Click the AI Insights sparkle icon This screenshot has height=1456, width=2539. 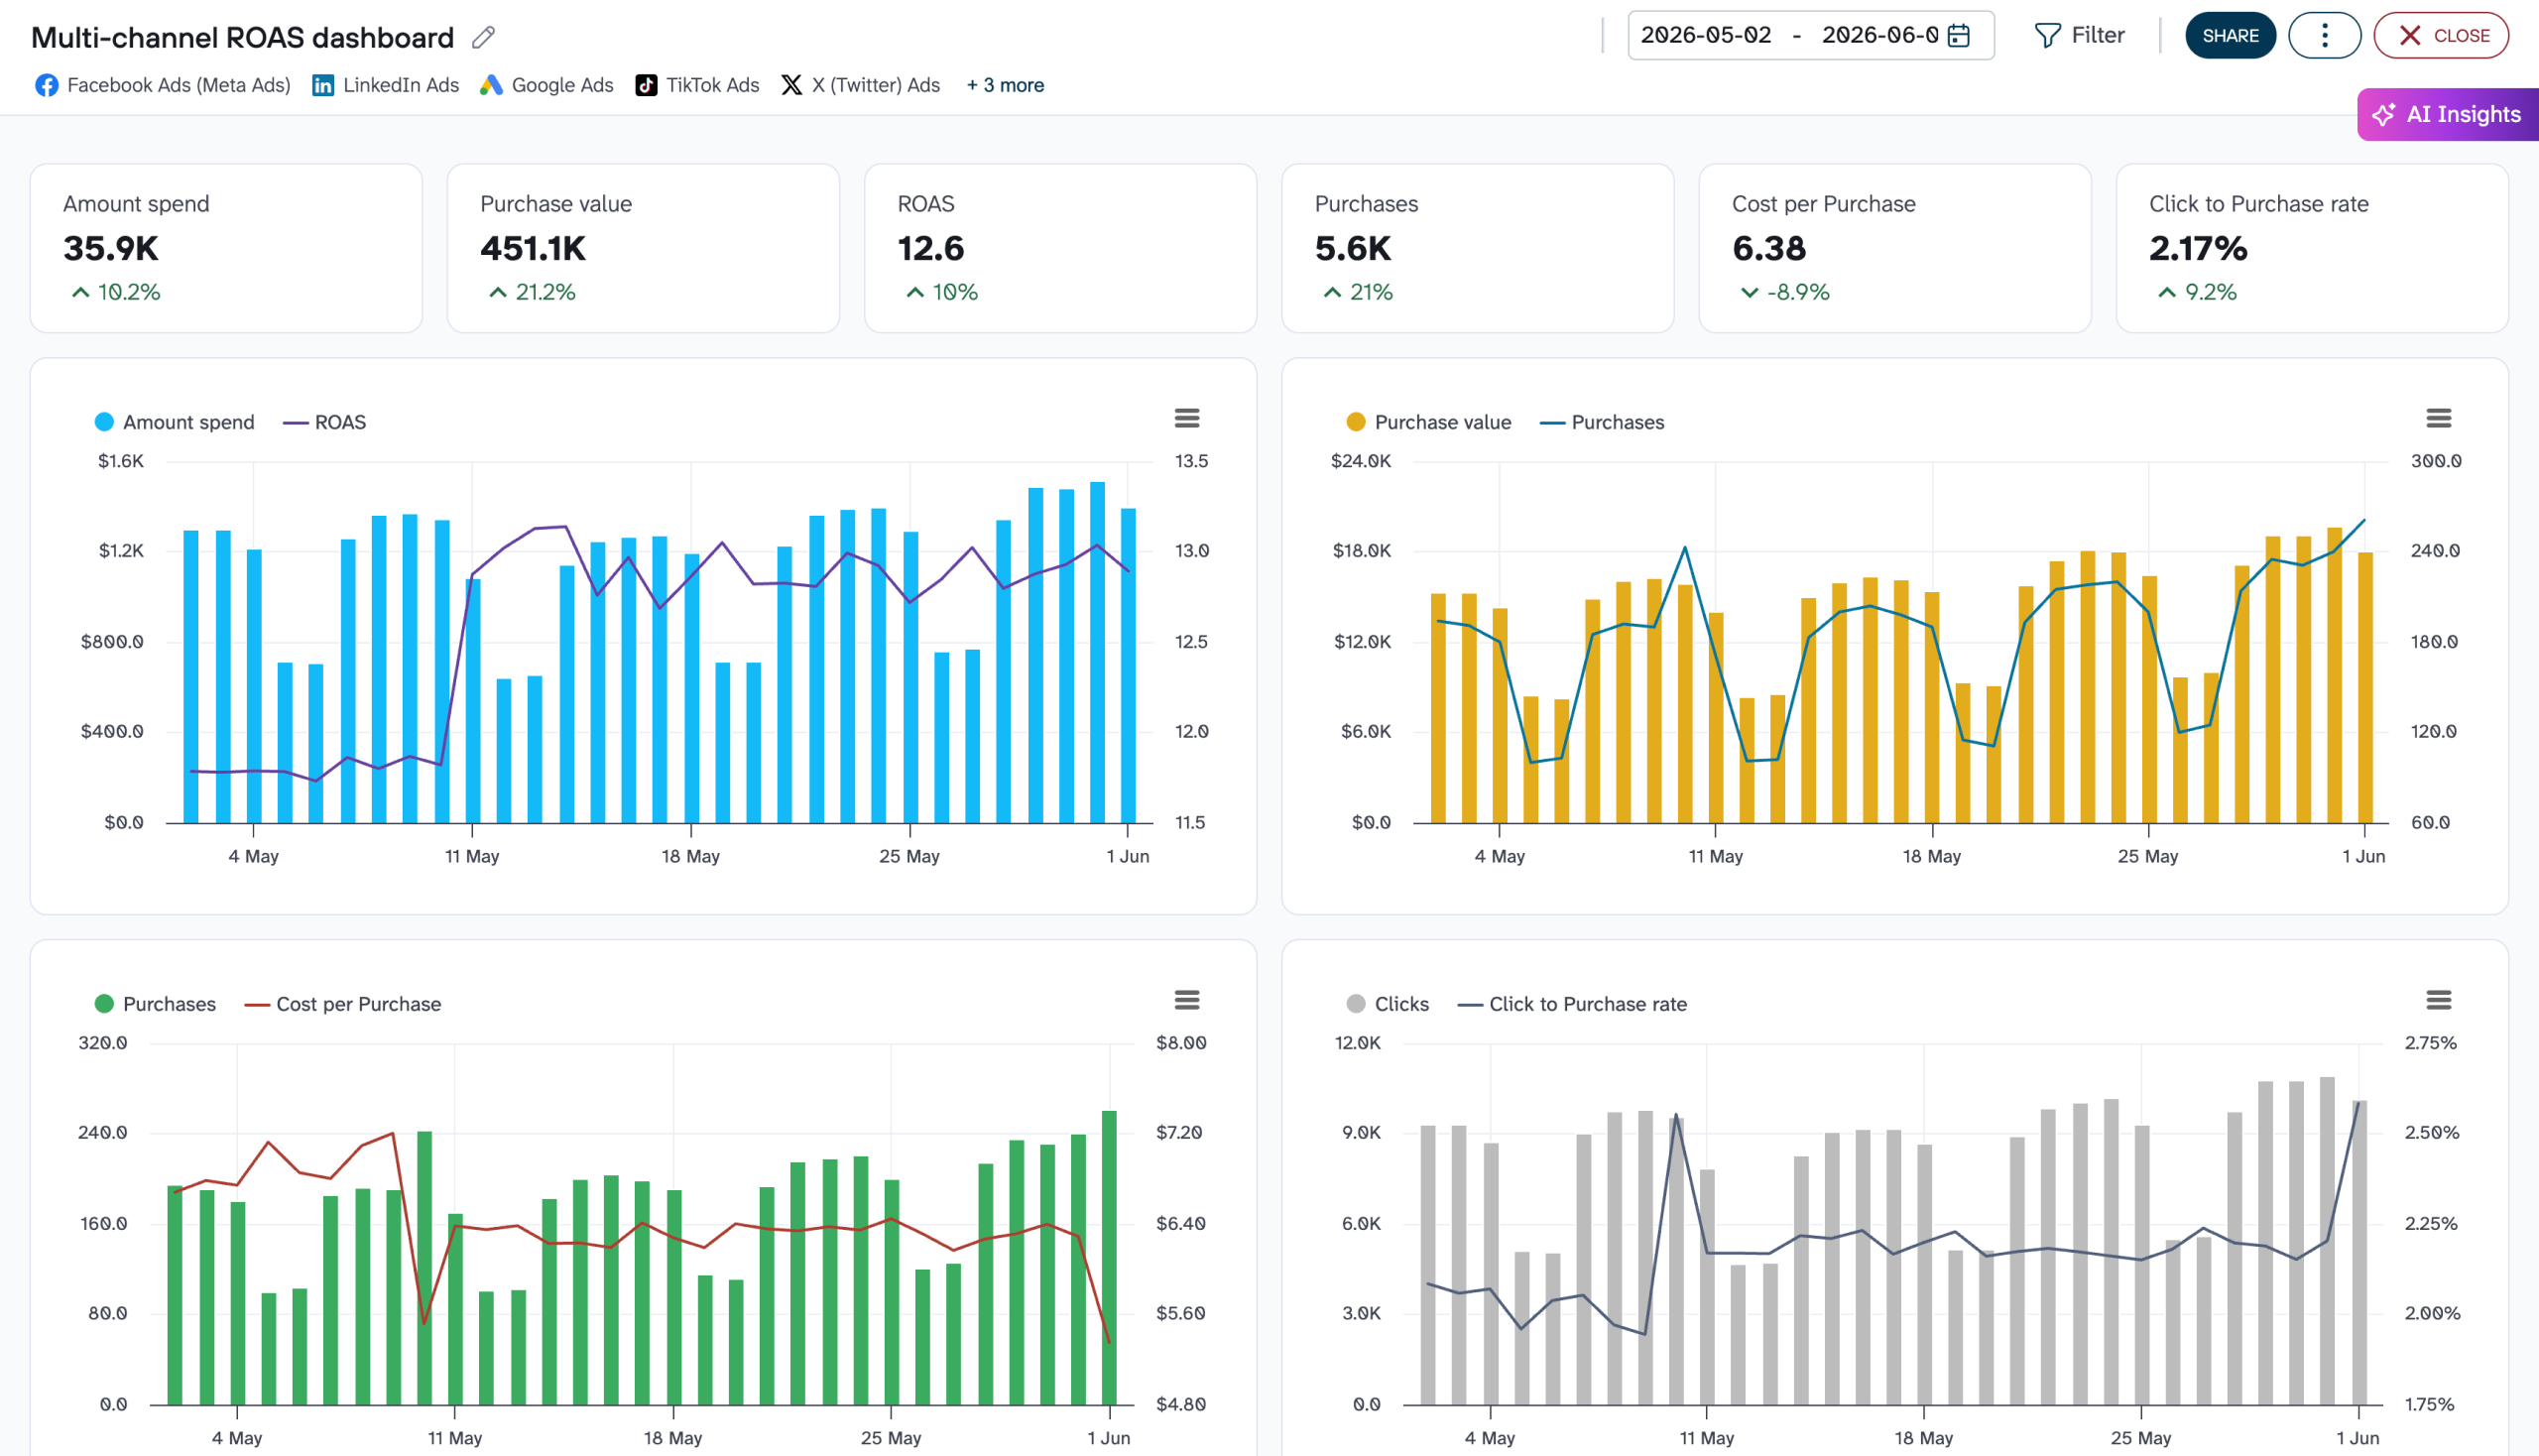2383,115
